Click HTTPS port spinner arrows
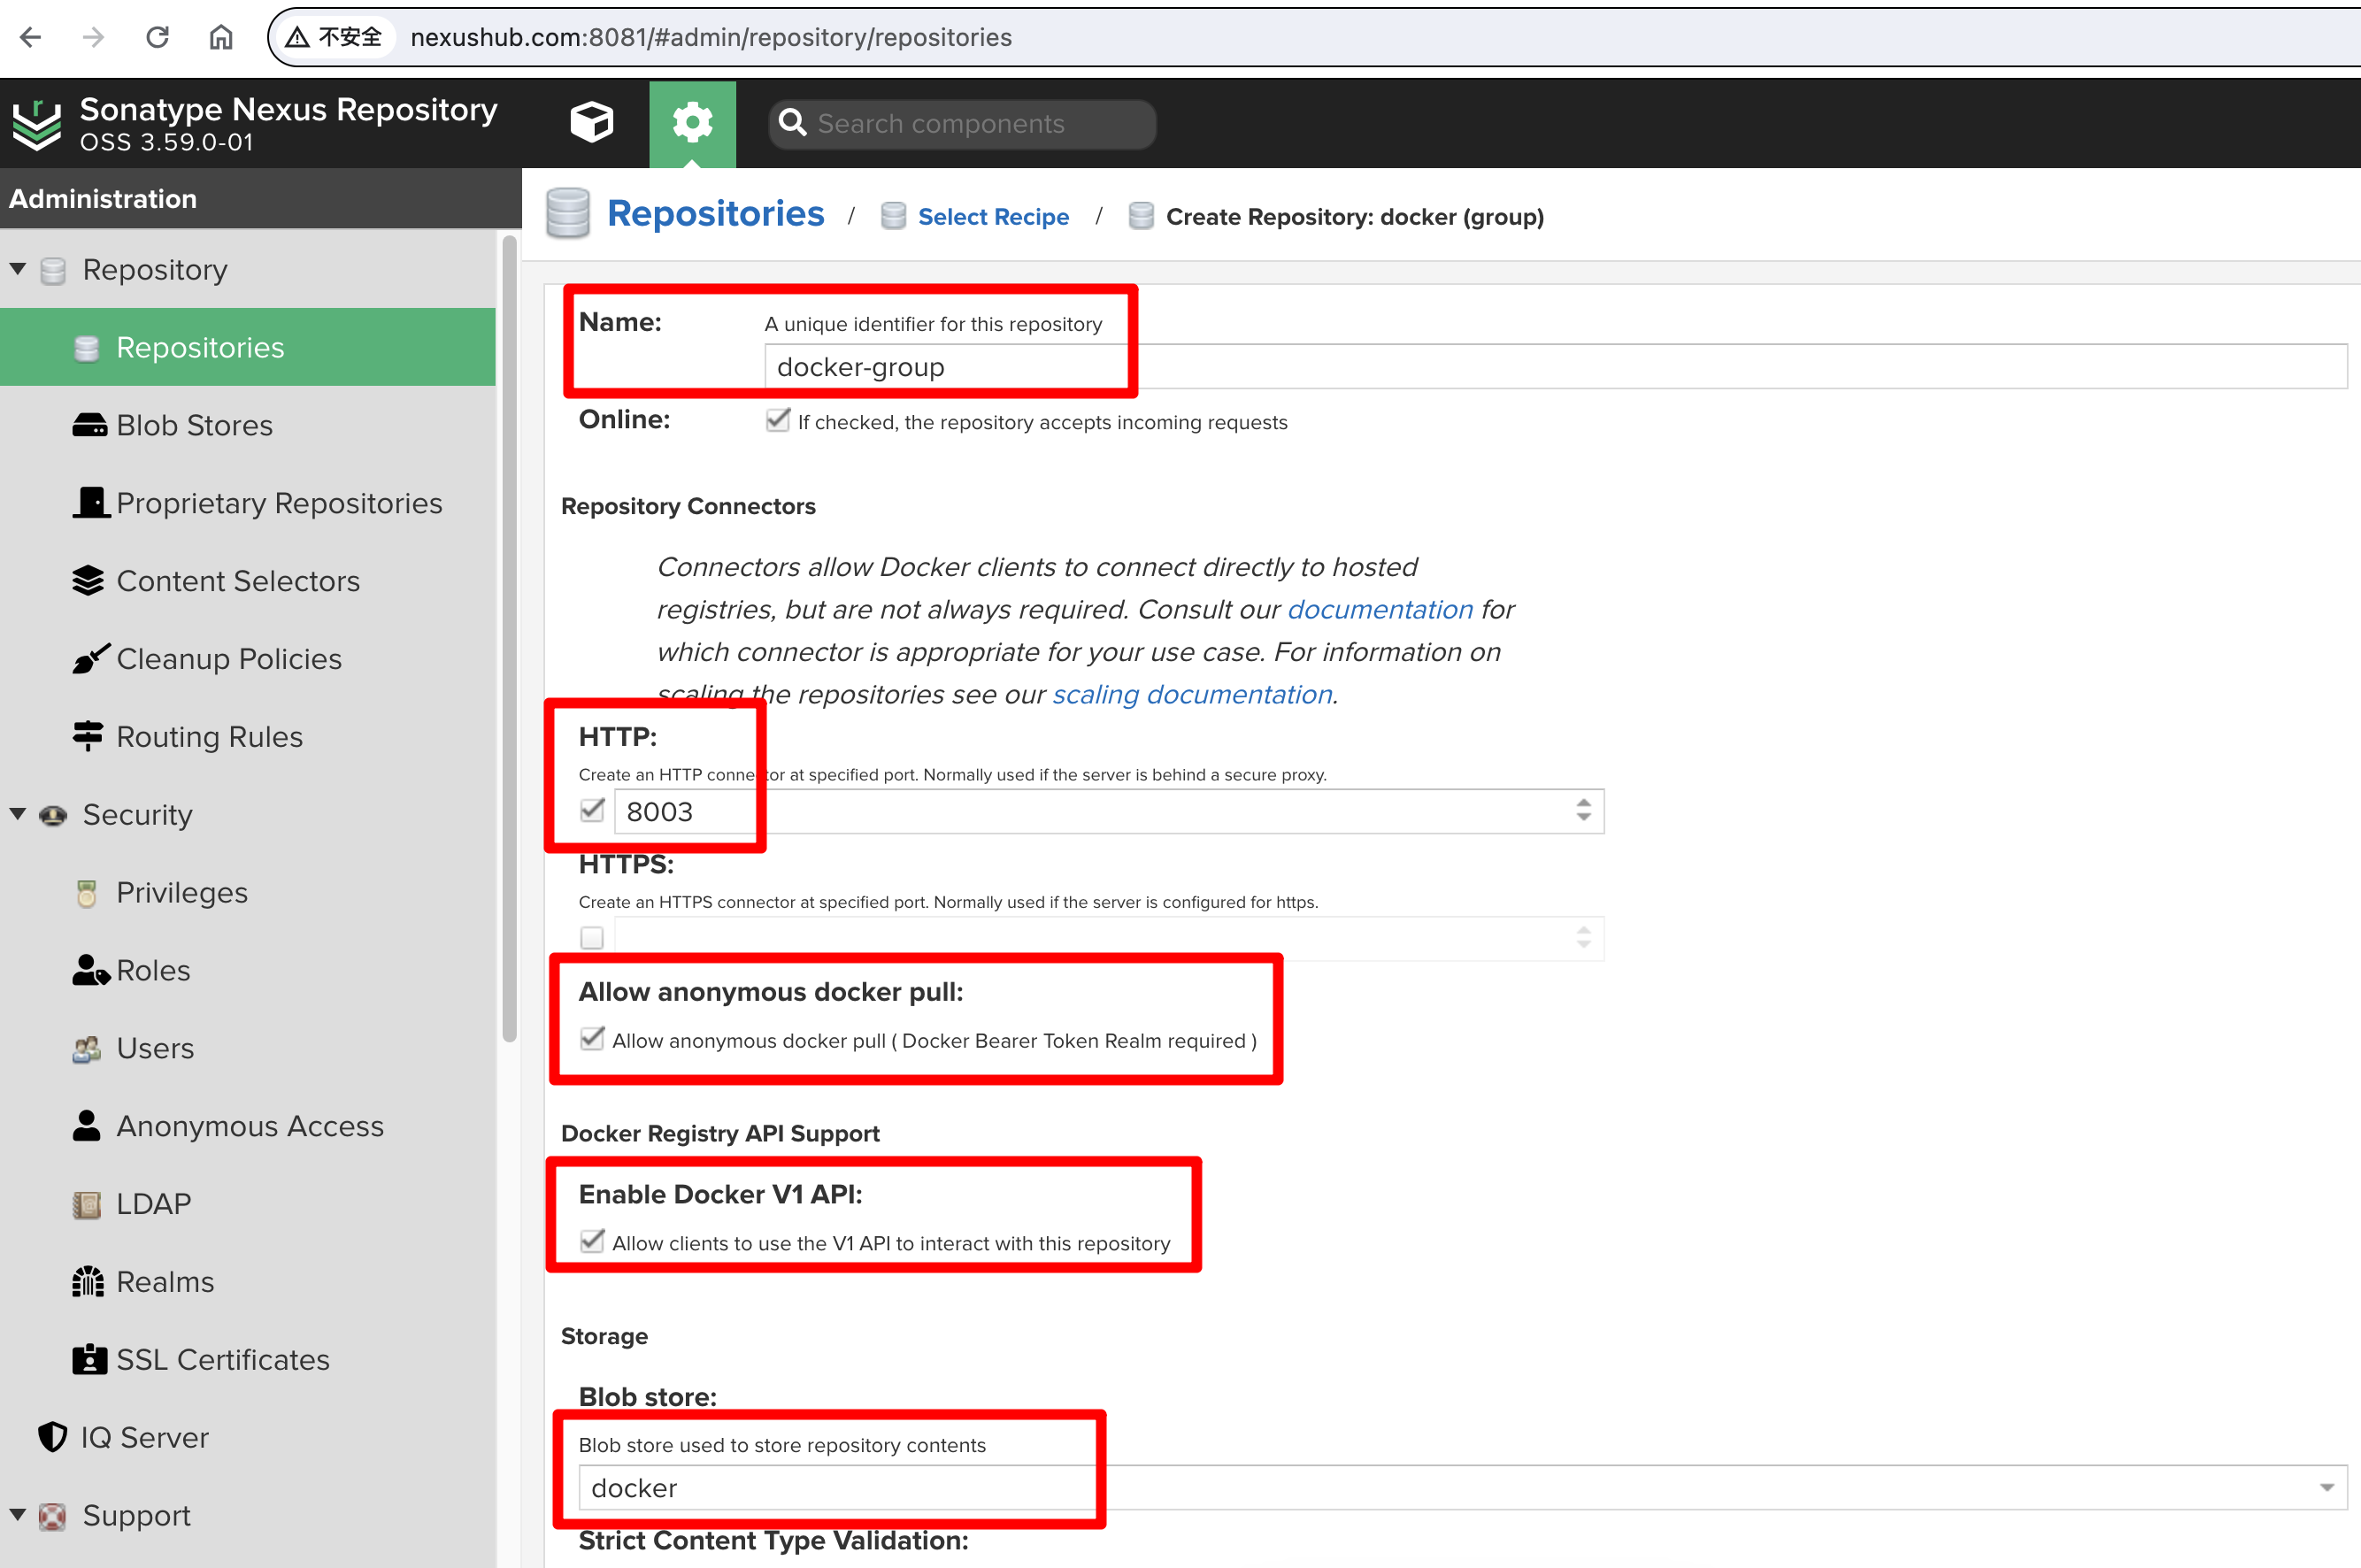This screenshot has width=2361, height=1568. coord(1583,938)
